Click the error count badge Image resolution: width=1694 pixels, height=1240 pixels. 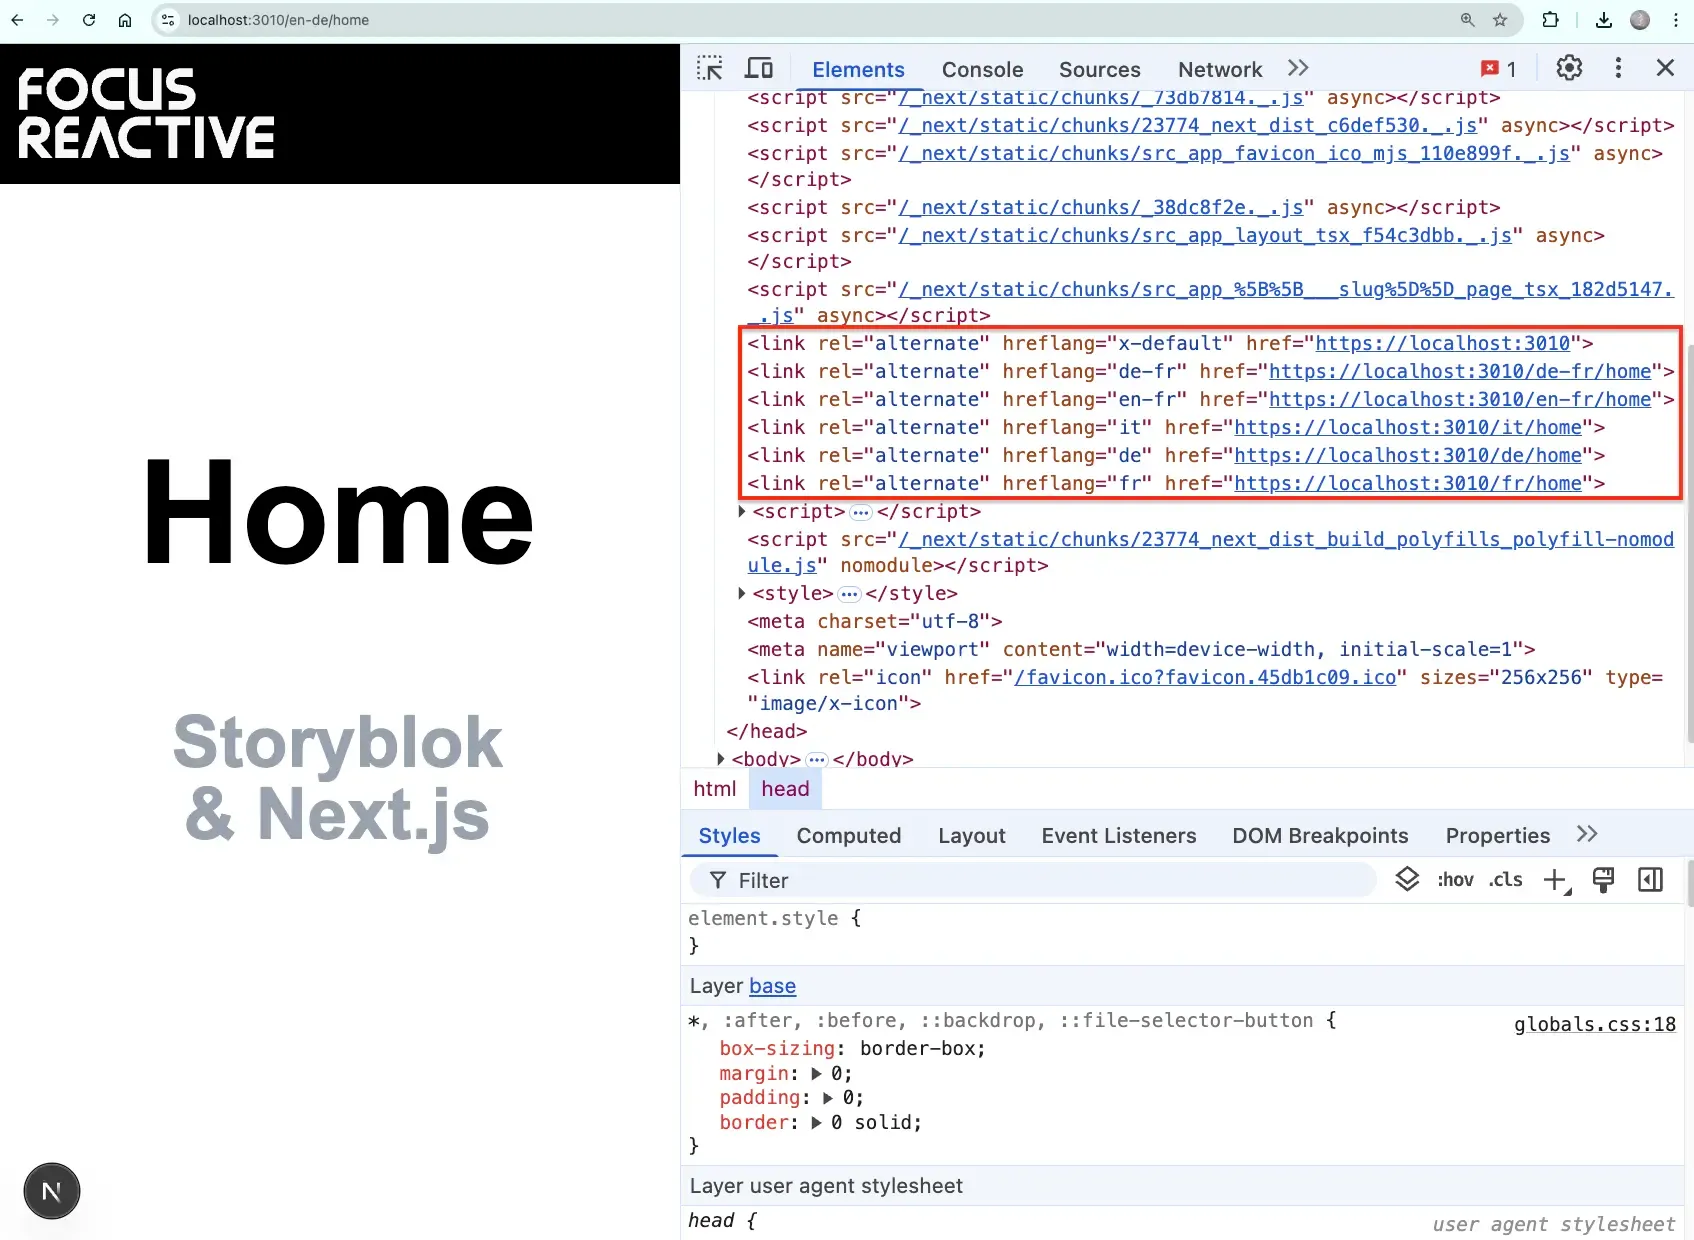click(1499, 69)
